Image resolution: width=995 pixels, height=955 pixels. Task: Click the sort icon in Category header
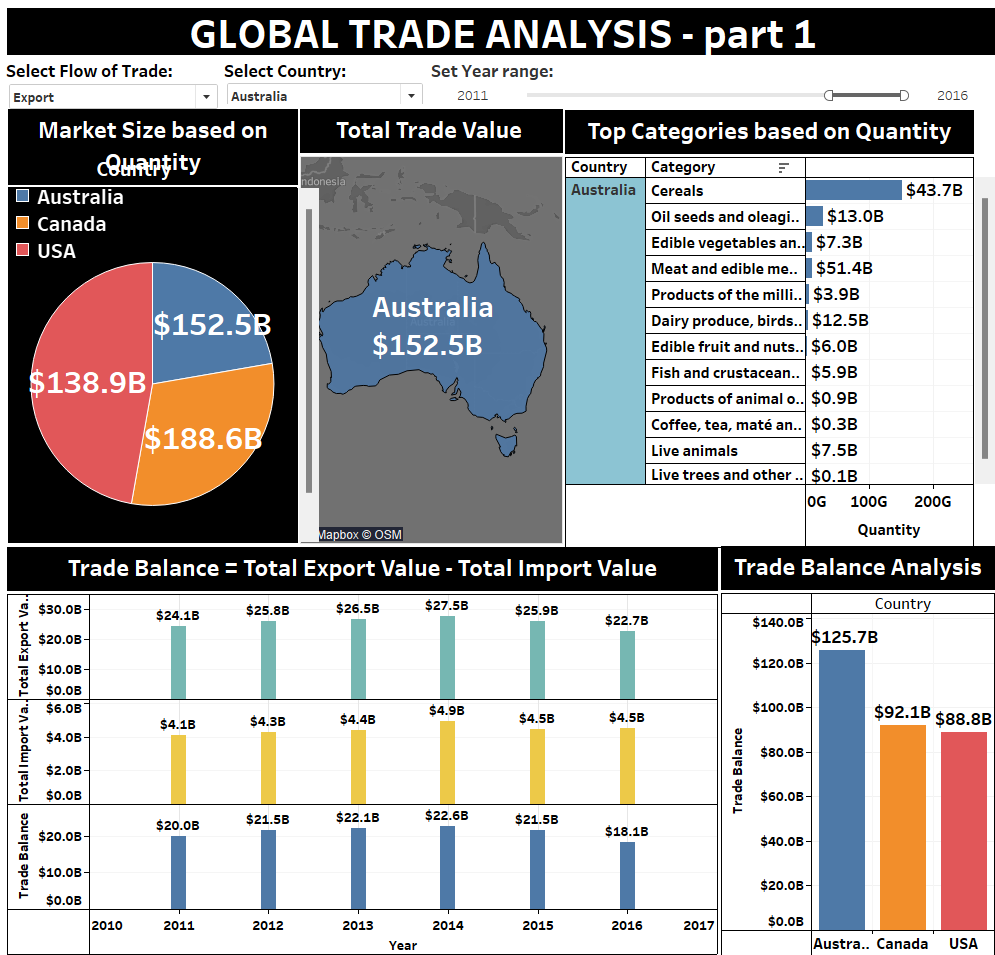pos(783,168)
